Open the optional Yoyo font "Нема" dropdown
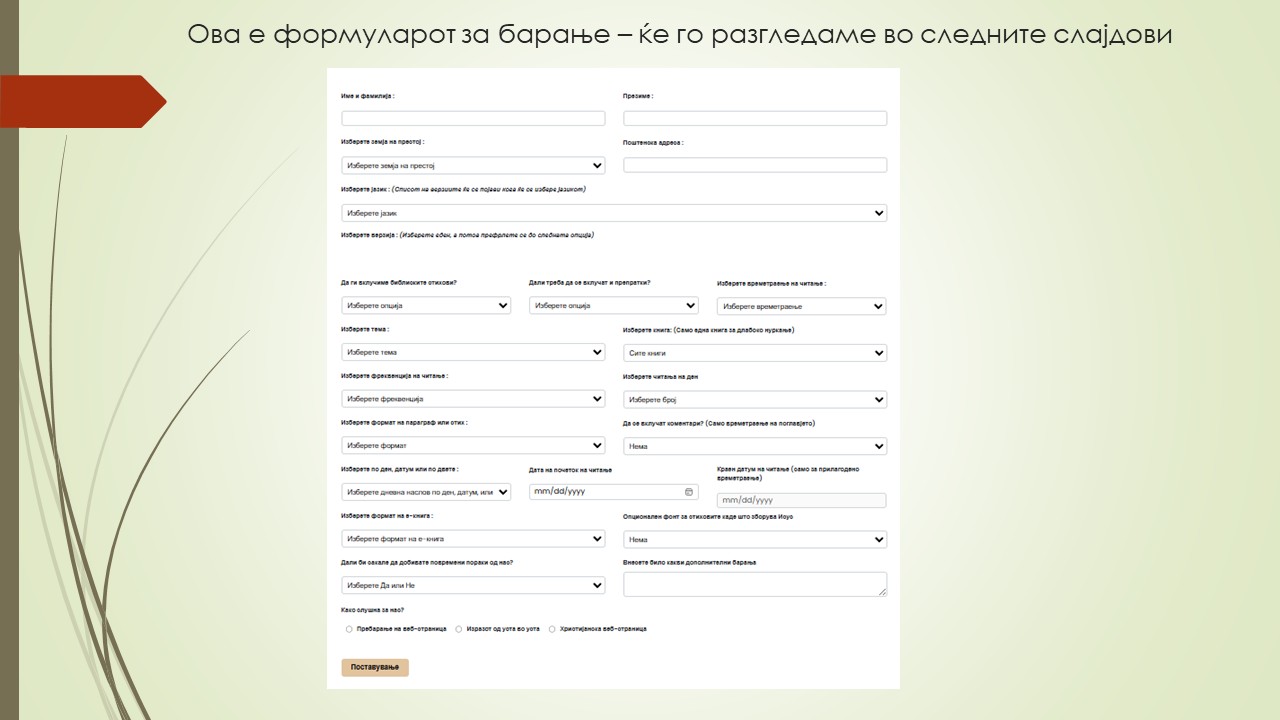Viewport: 1280px width, 720px height. click(755, 539)
